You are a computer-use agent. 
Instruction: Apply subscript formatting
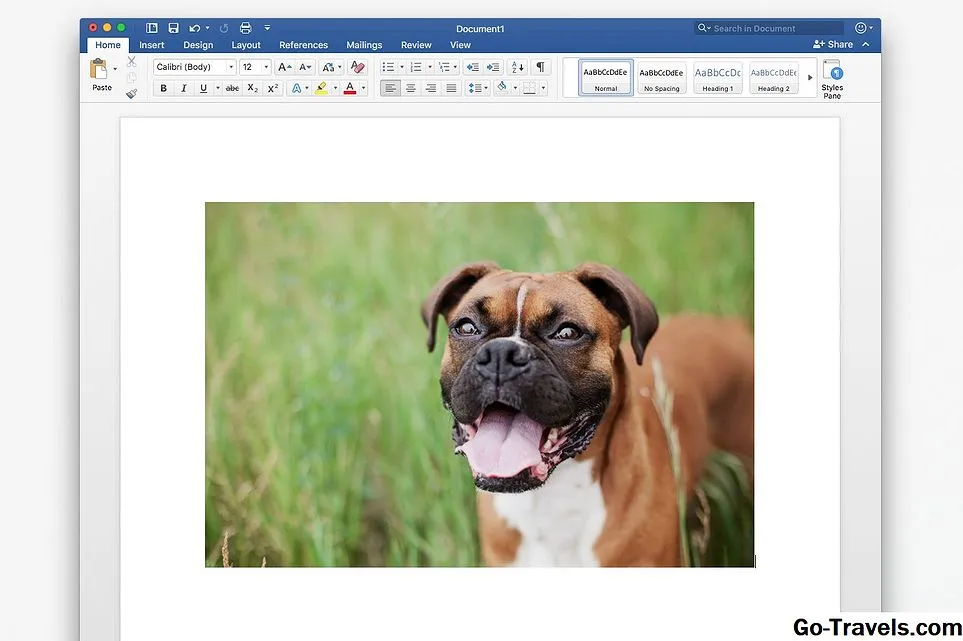tap(252, 88)
